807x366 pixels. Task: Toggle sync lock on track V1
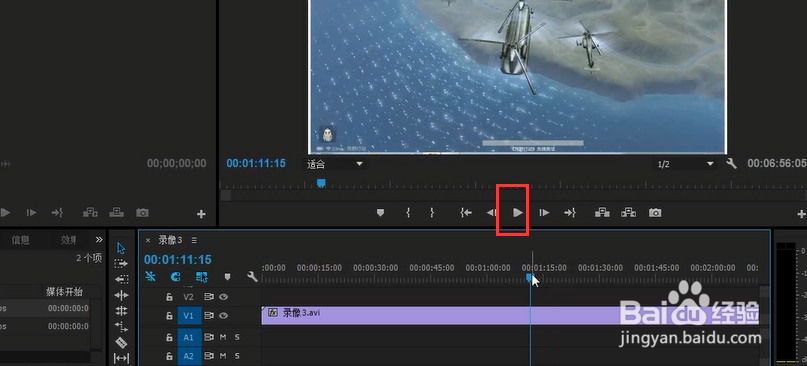coord(209,316)
